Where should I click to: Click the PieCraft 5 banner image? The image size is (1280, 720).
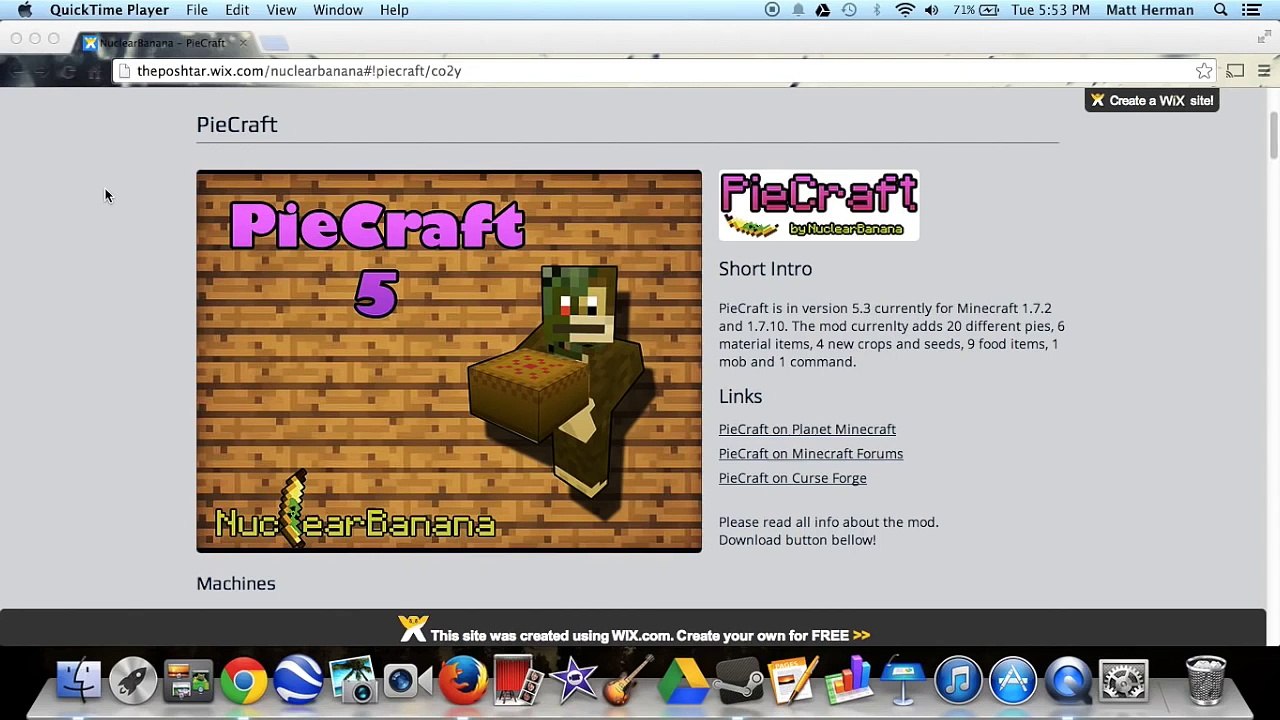(x=449, y=361)
